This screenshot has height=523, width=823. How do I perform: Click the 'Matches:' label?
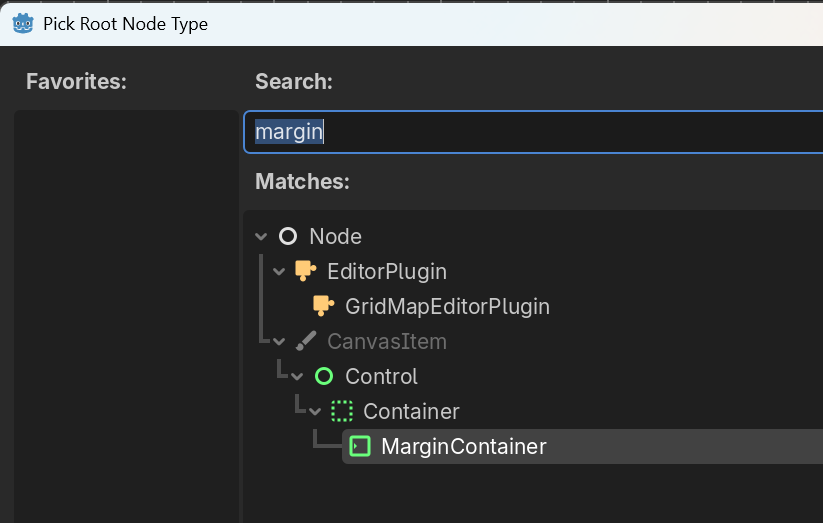point(302,181)
